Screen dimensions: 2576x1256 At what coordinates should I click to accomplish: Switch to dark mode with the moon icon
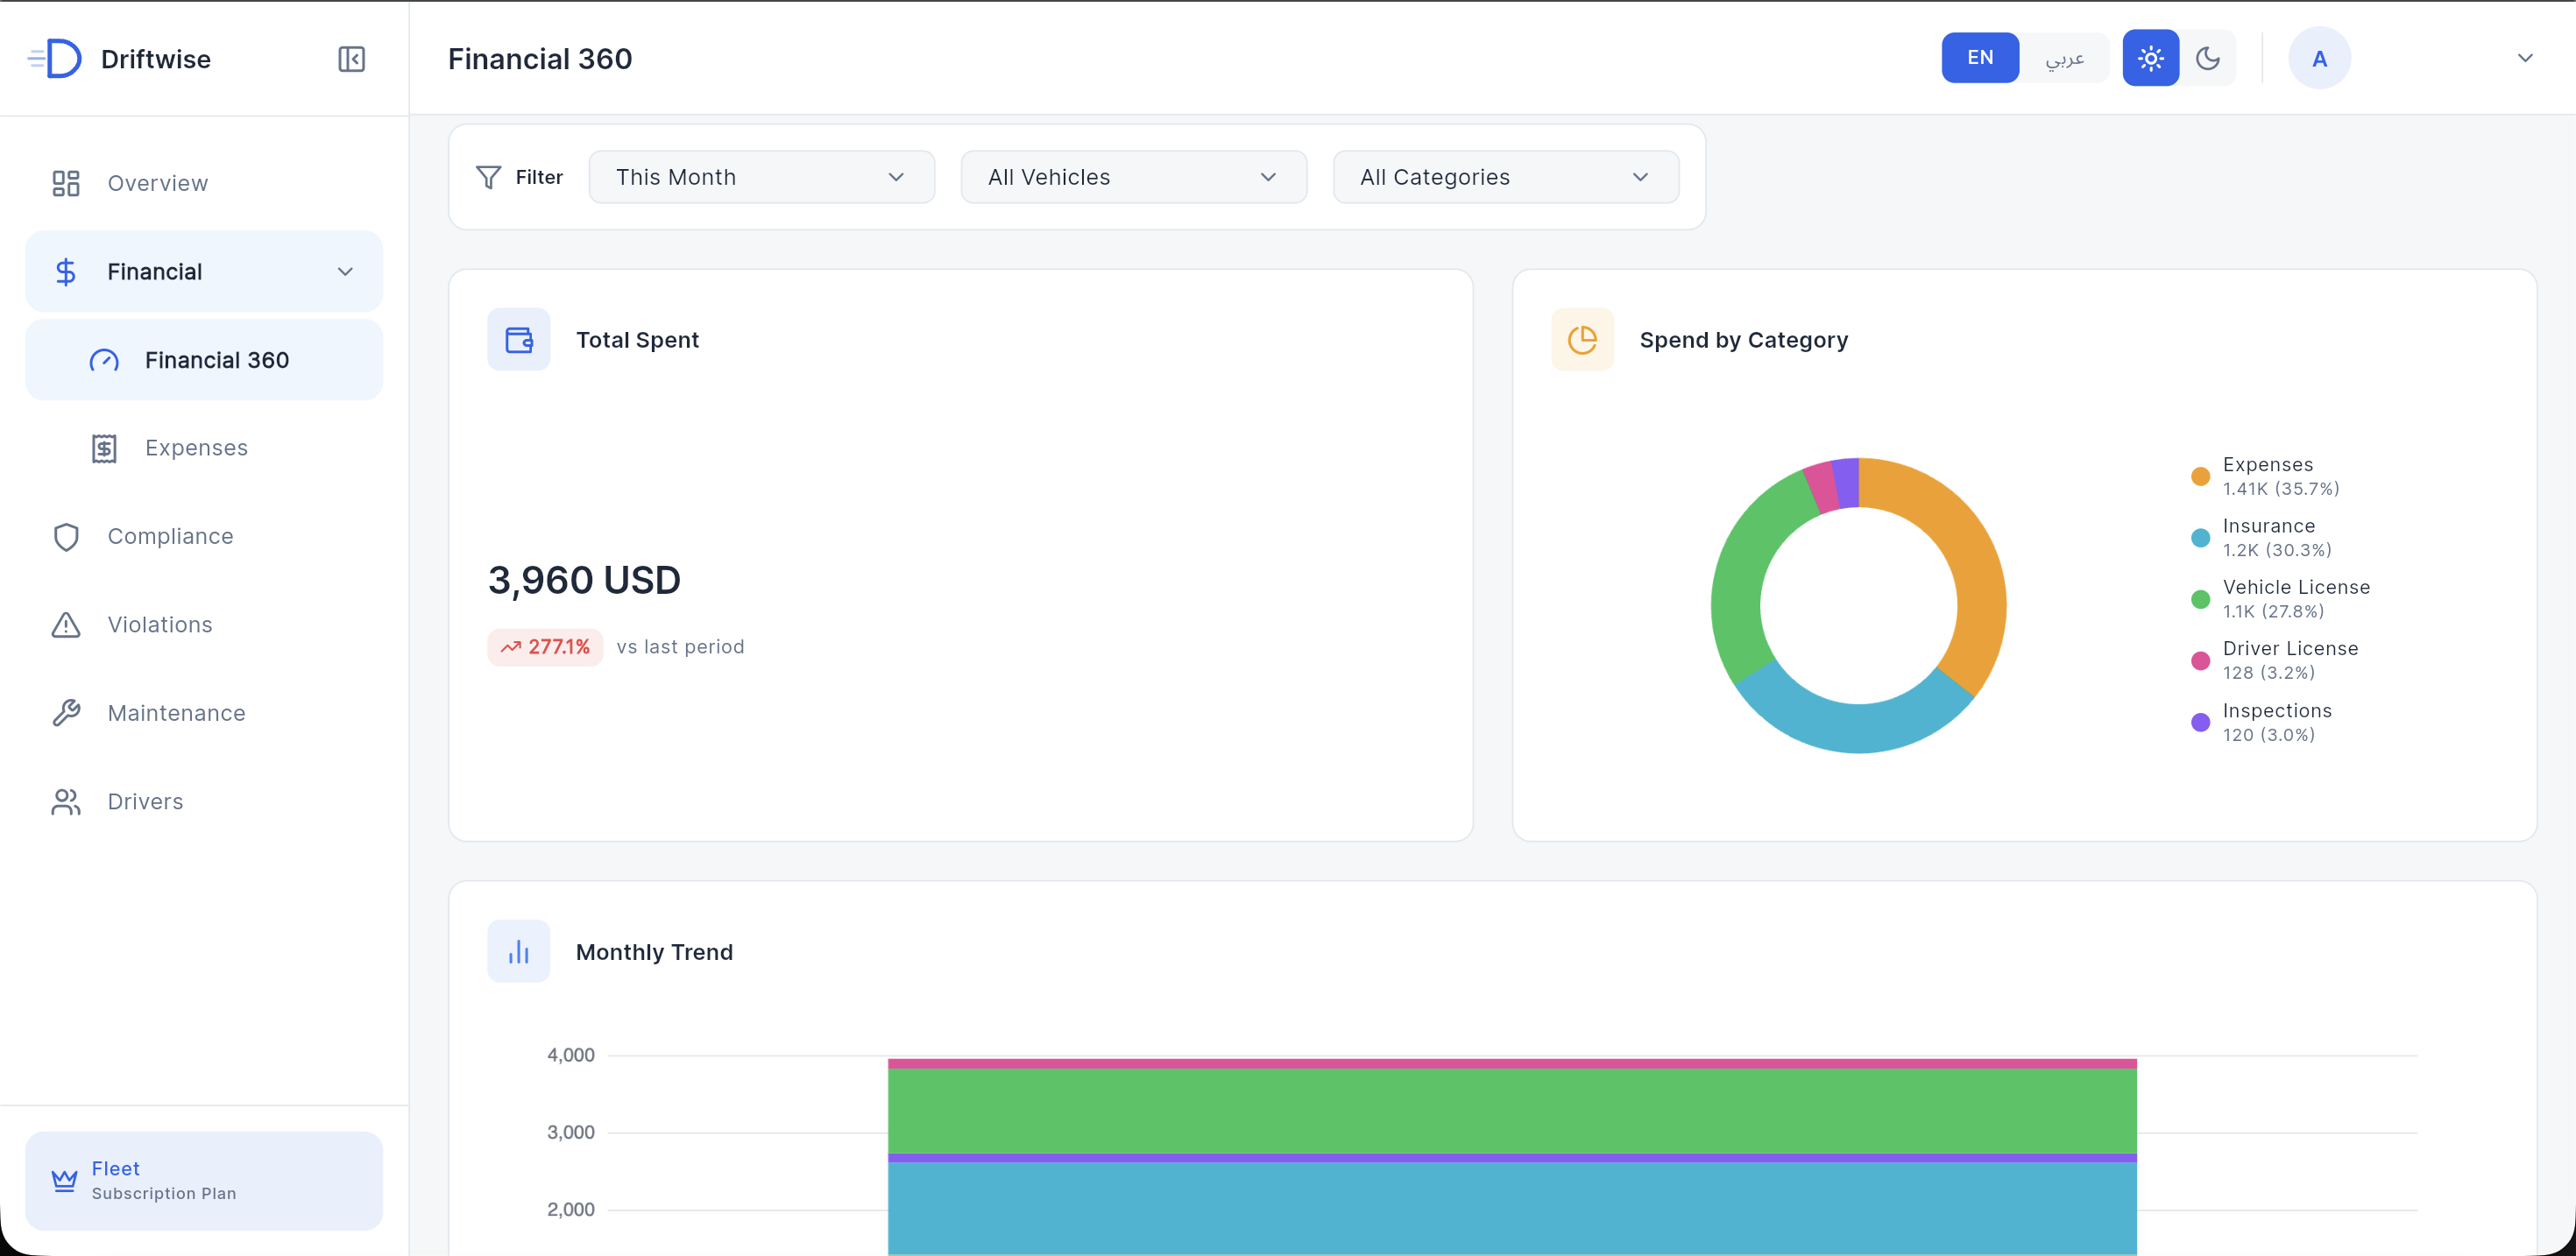pyautogui.click(x=2209, y=57)
